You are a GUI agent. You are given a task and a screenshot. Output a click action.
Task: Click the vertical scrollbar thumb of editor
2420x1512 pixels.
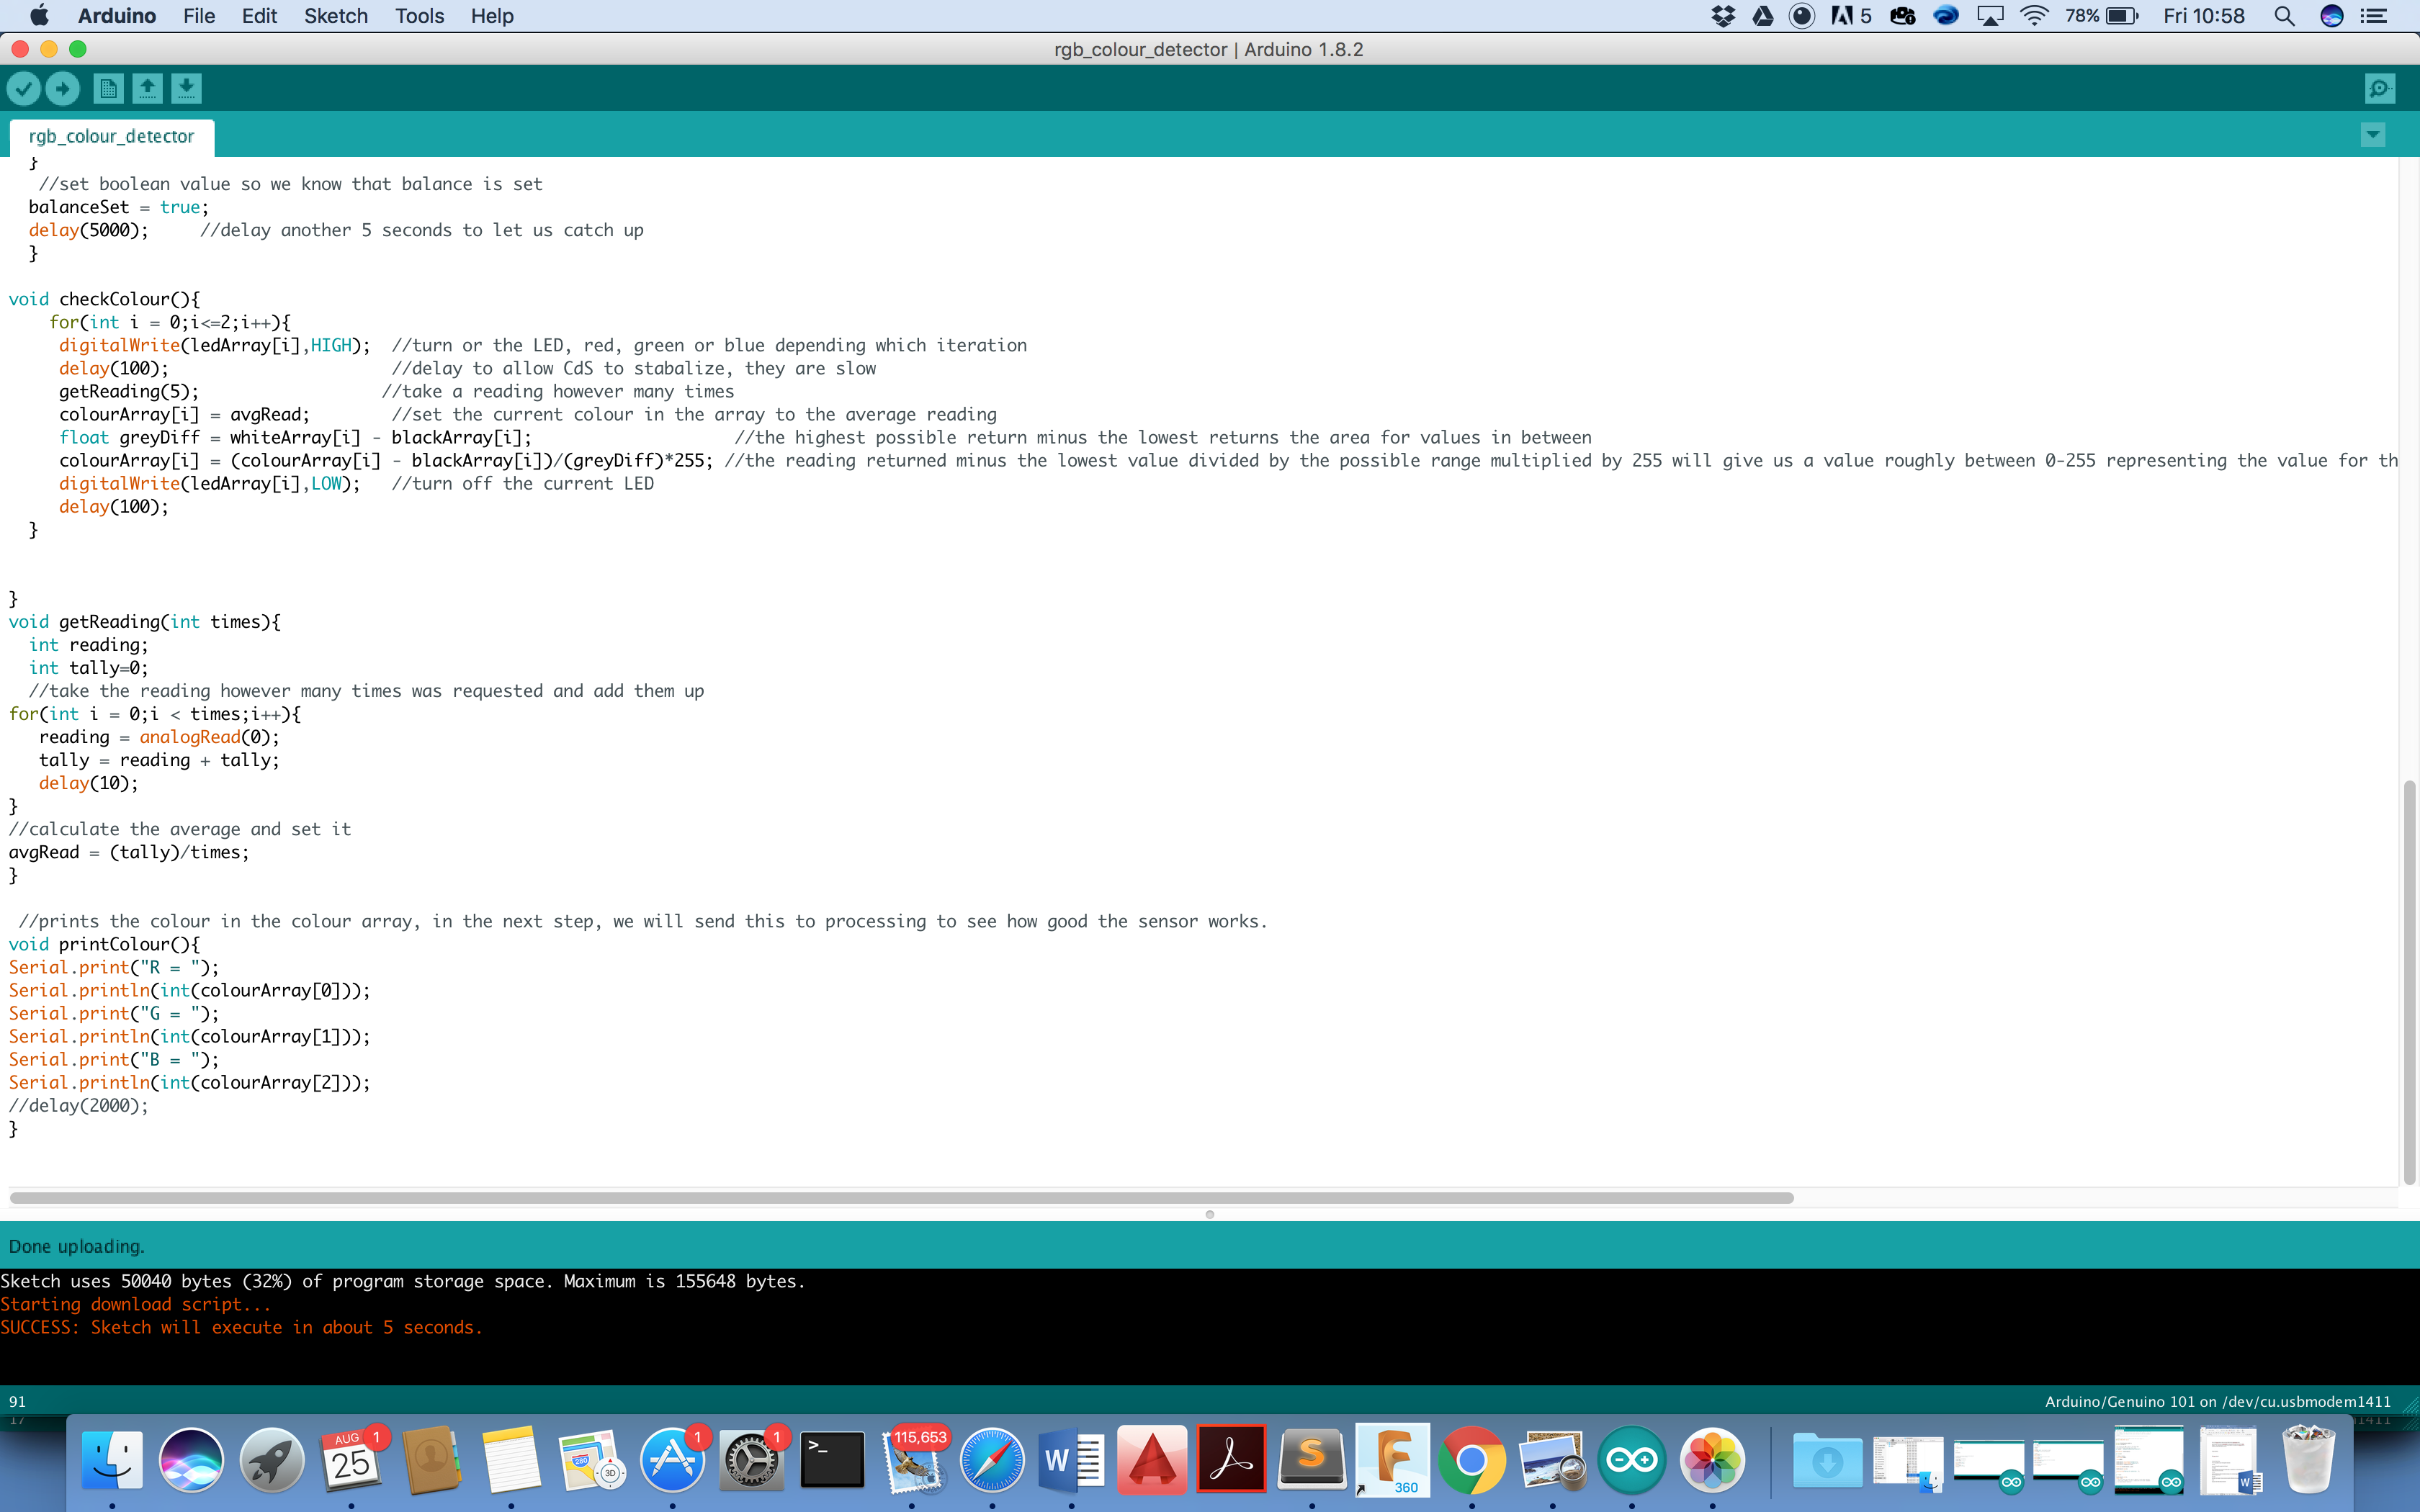tap(2409, 982)
